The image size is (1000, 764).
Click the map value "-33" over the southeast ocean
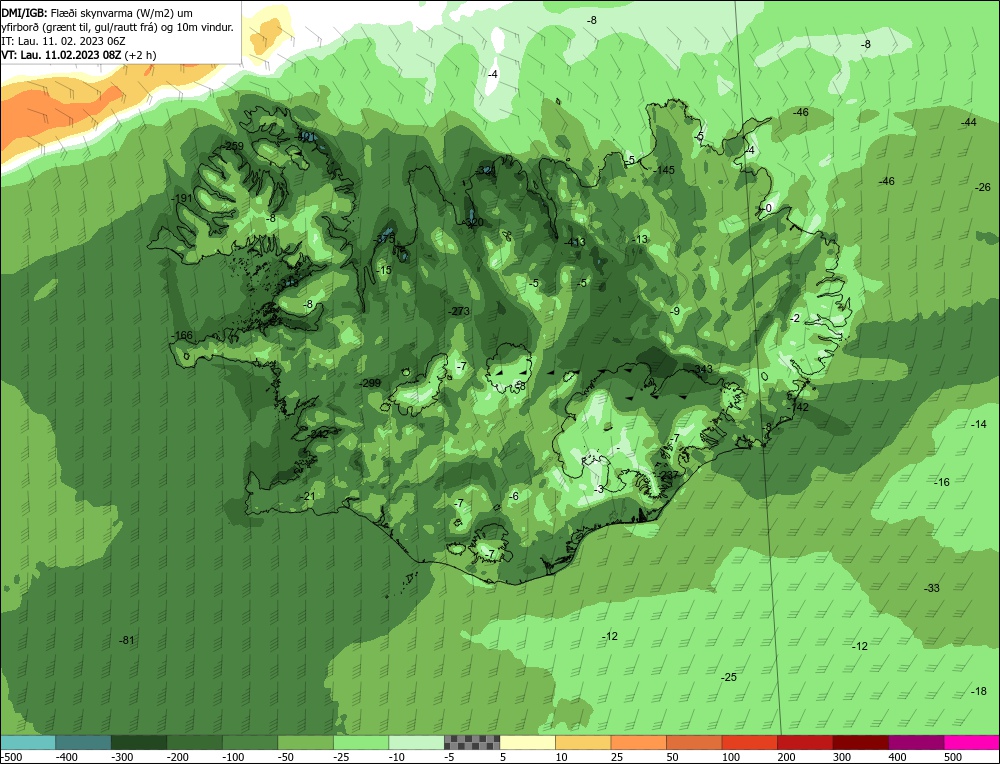pos(932,588)
